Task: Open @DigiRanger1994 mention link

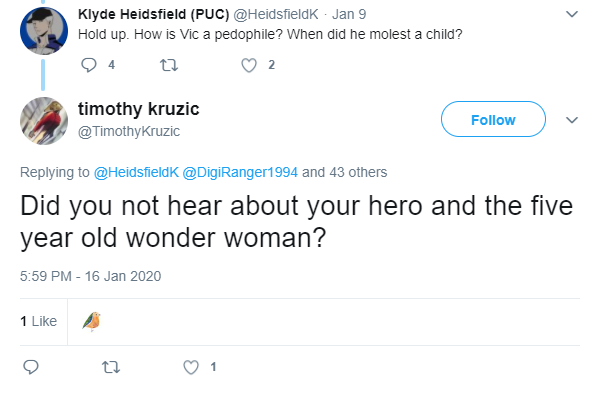Action: click(240, 172)
